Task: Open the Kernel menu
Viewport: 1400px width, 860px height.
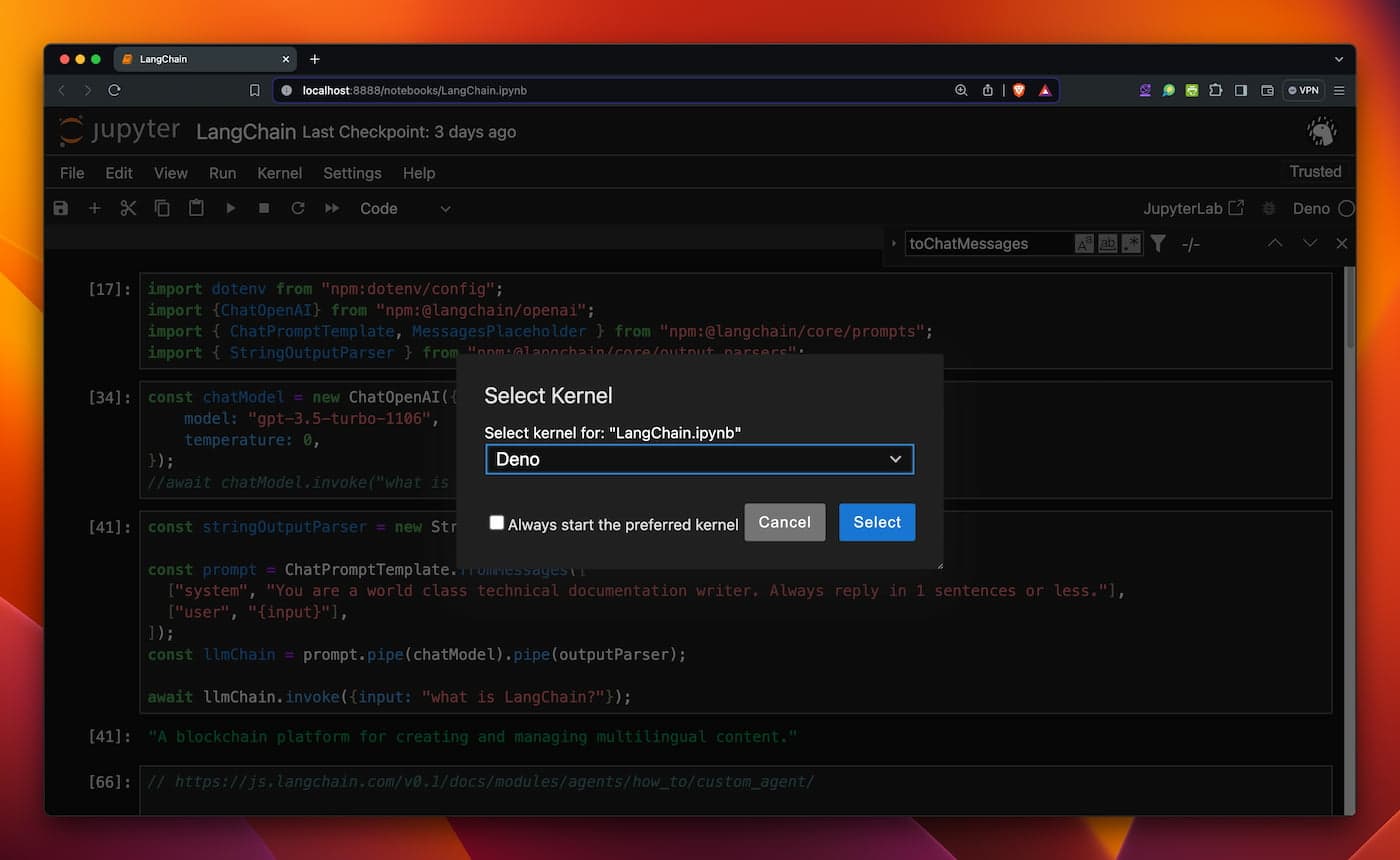Action: (280, 173)
